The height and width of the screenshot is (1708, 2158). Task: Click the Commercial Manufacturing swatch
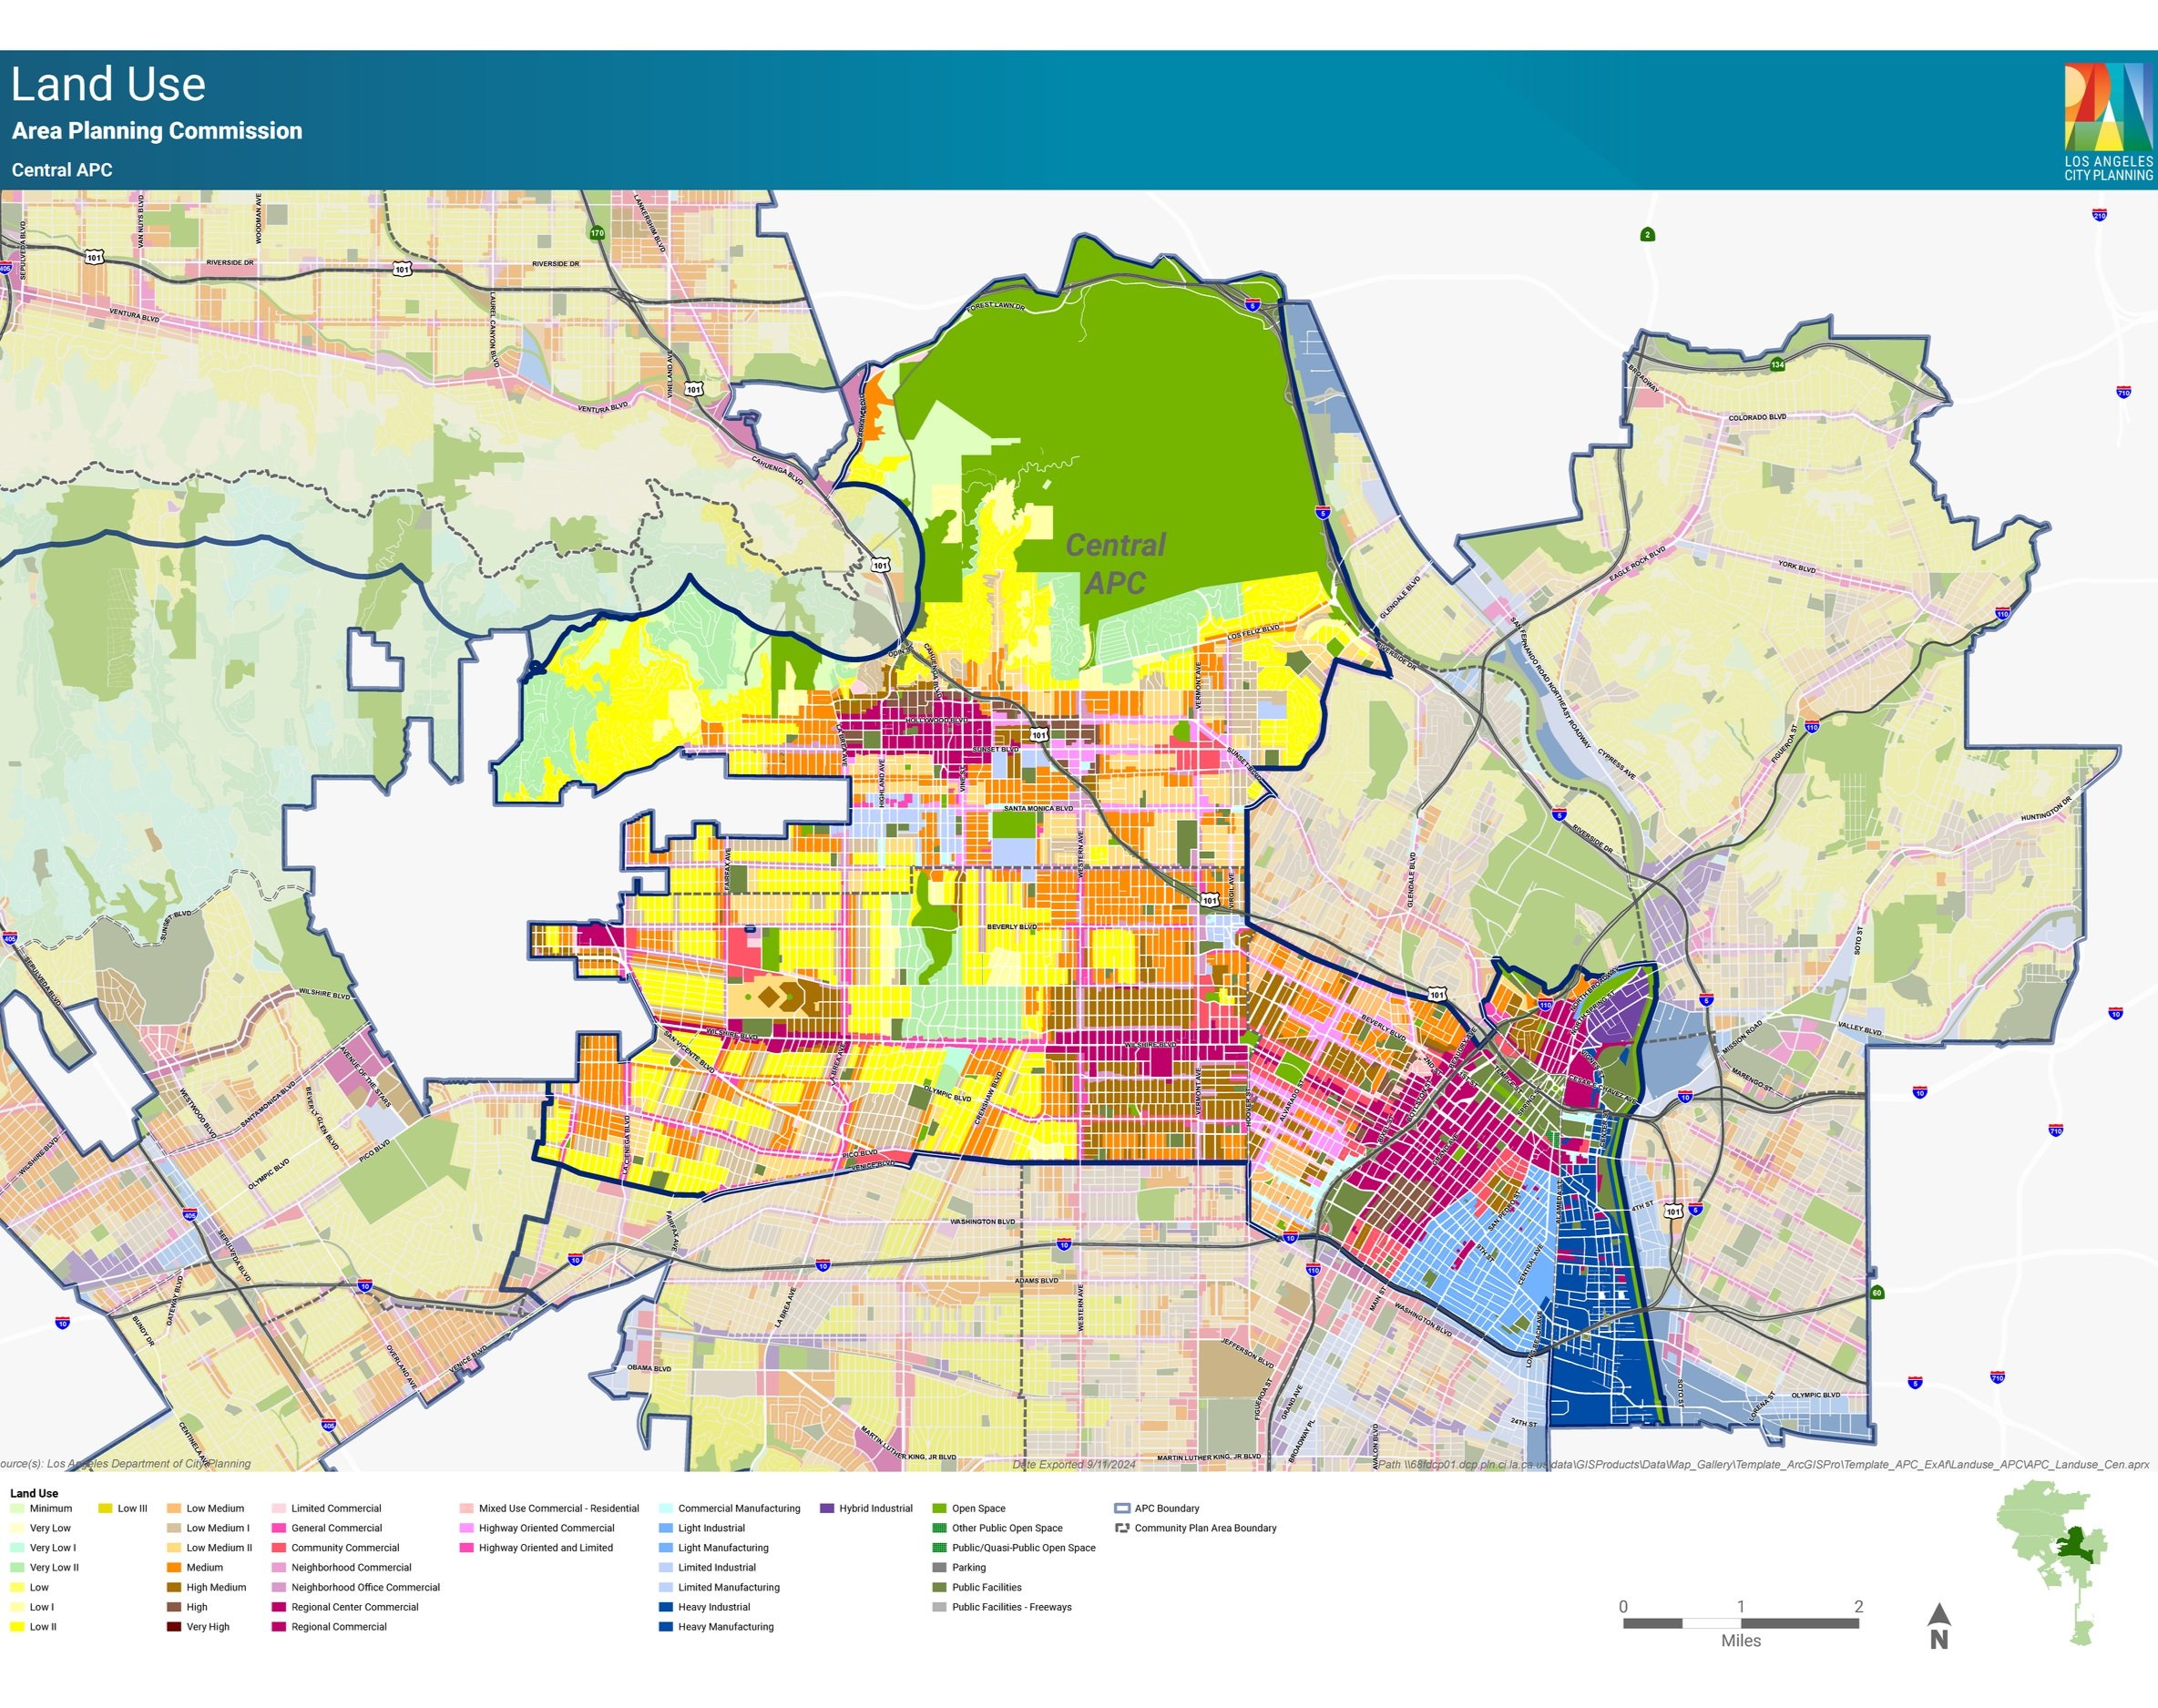(666, 1508)
